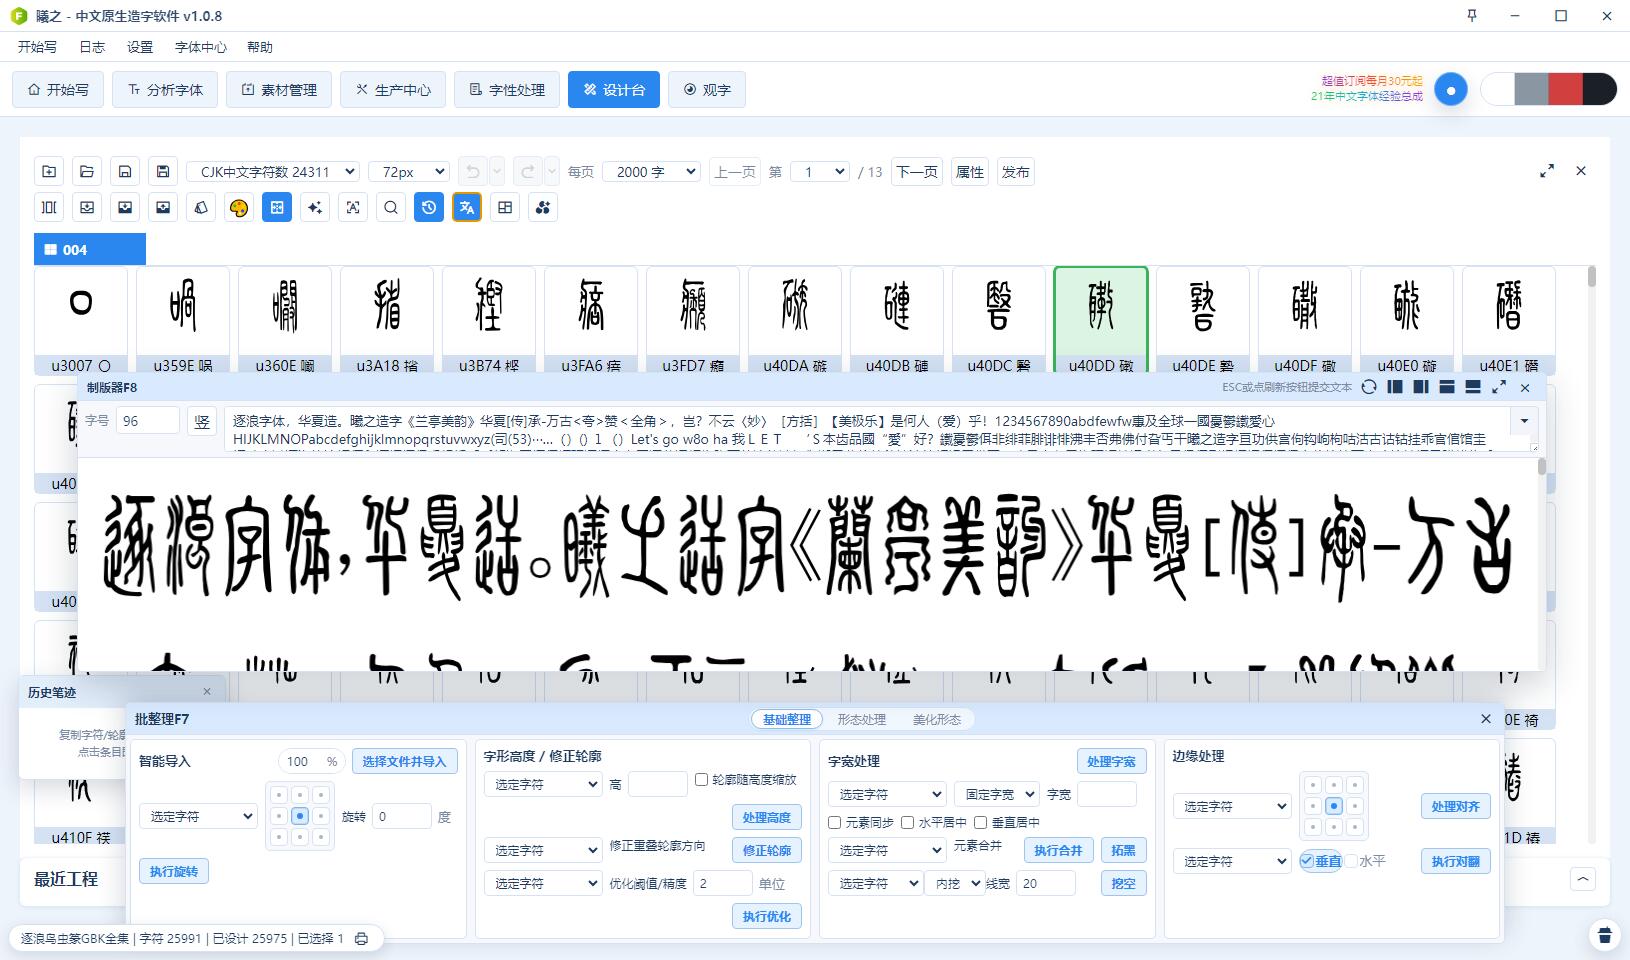Open the 字体中心 menu
This screenshot has height=960, width=1630.
coord(200,47)
